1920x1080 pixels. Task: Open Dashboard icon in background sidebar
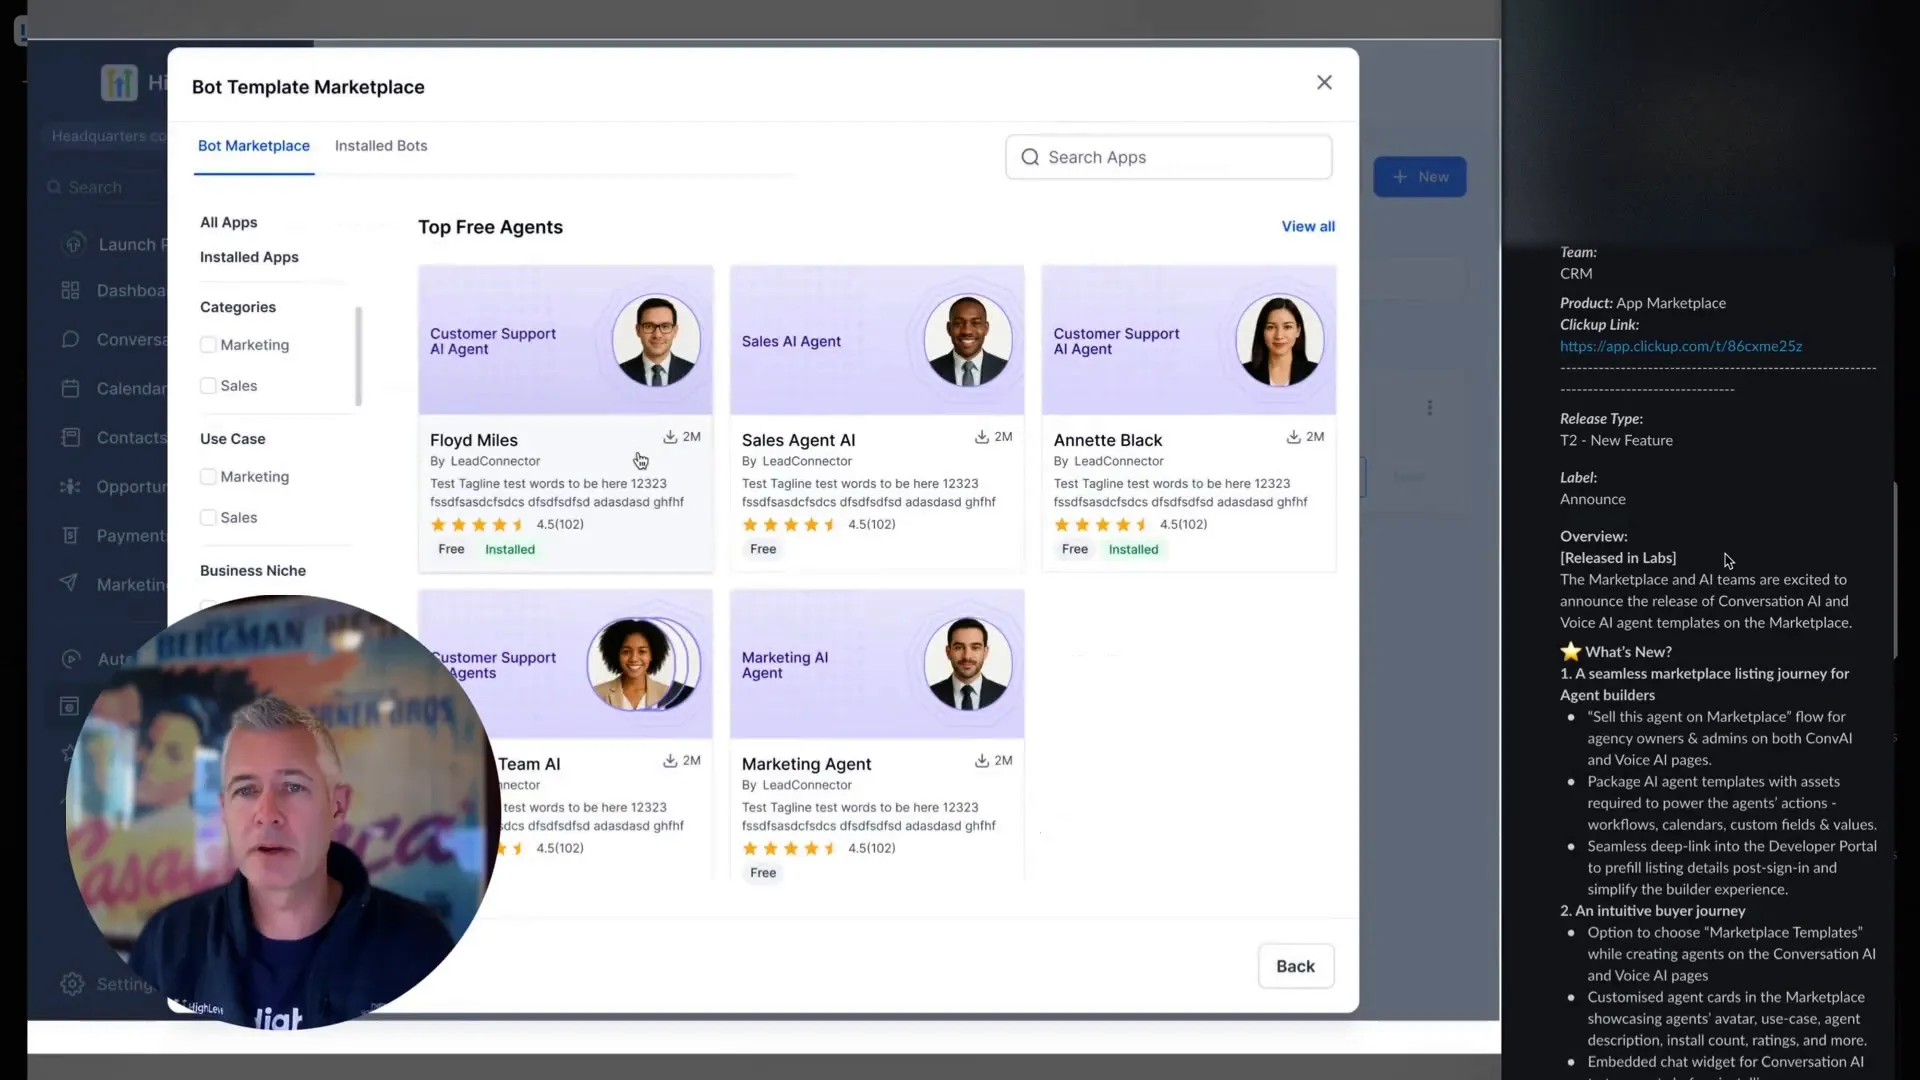70,291
